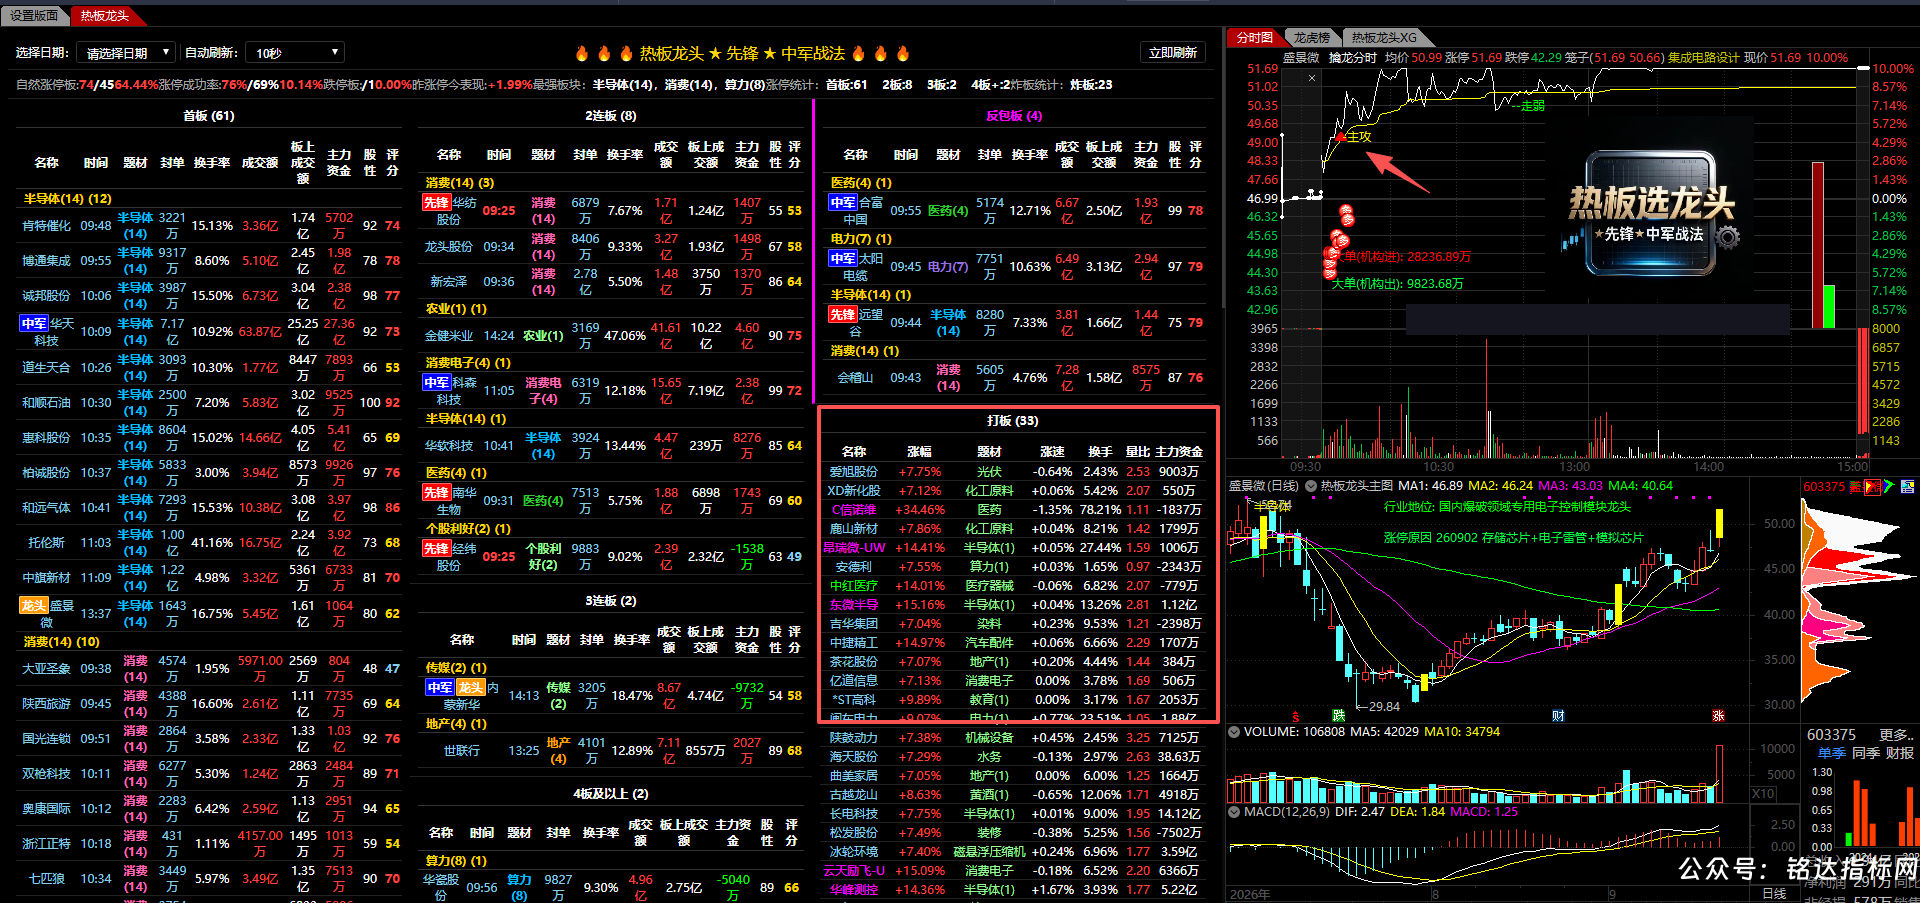Expand the MACD indicator dropdown arrow
Viewport: 1920px width, 903px height.
click(1234, 812)
